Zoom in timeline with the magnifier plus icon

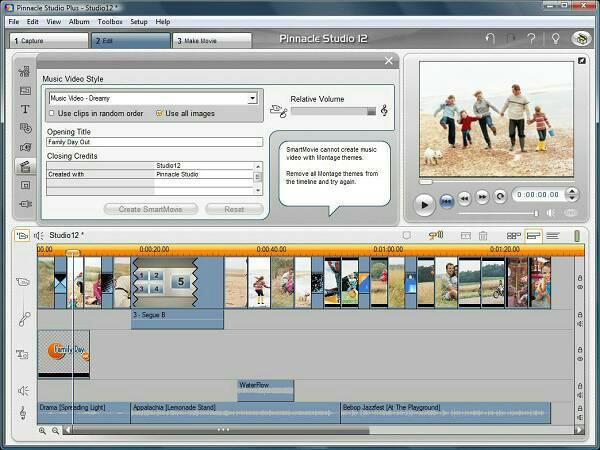click(x=43, y=430)
